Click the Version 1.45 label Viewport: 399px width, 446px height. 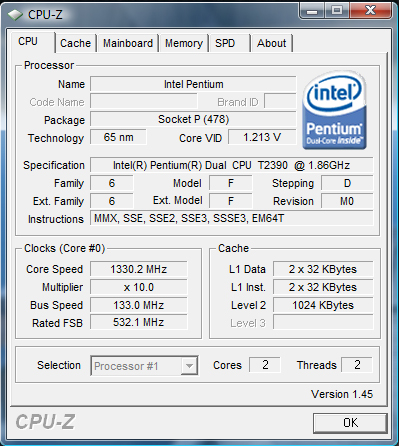point(342,394)
